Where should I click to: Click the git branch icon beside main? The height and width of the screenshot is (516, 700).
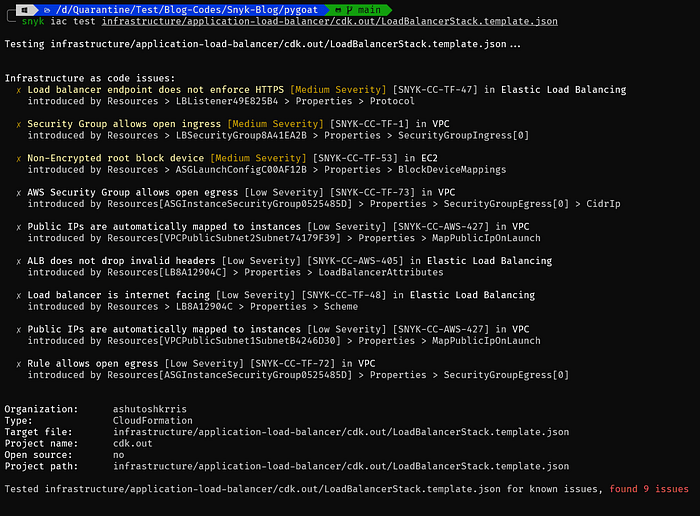point(349,10)
